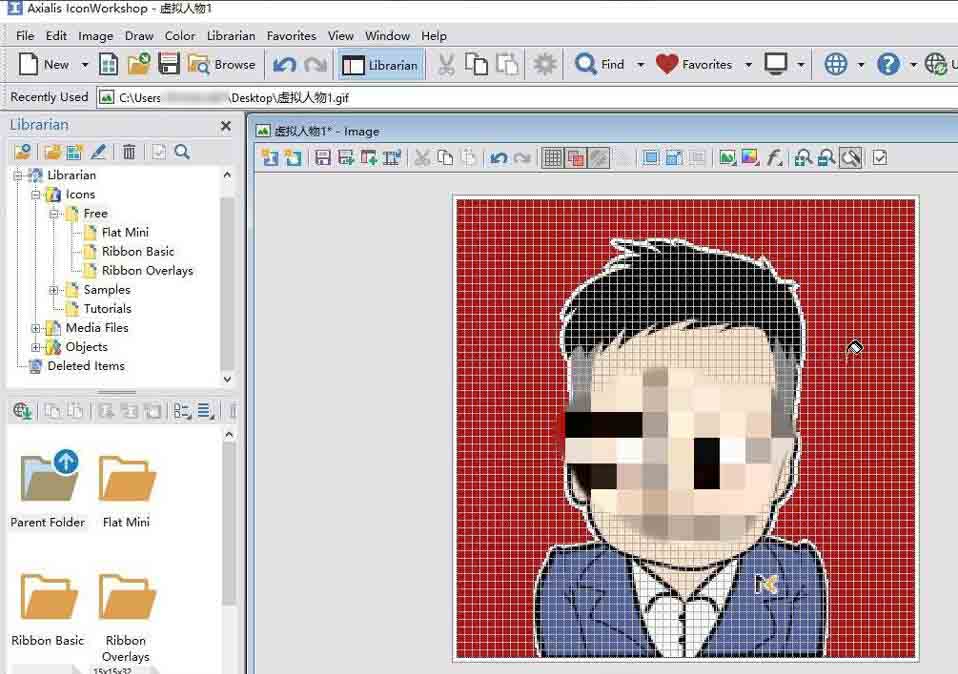The width and height of the screenshot is (958, 674).
Task: Open the Favorites dropdown arrow
Action: [x=748, y=65]
